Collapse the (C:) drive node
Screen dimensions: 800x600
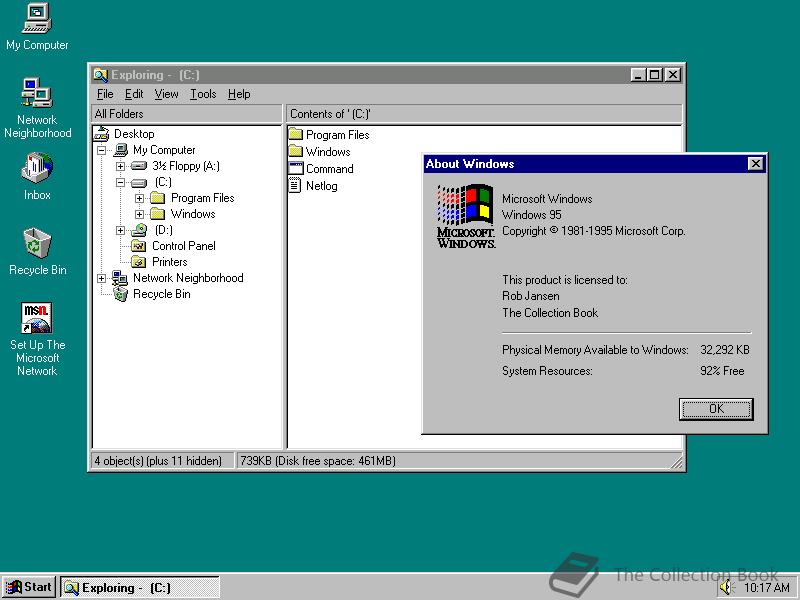[120, 182]
